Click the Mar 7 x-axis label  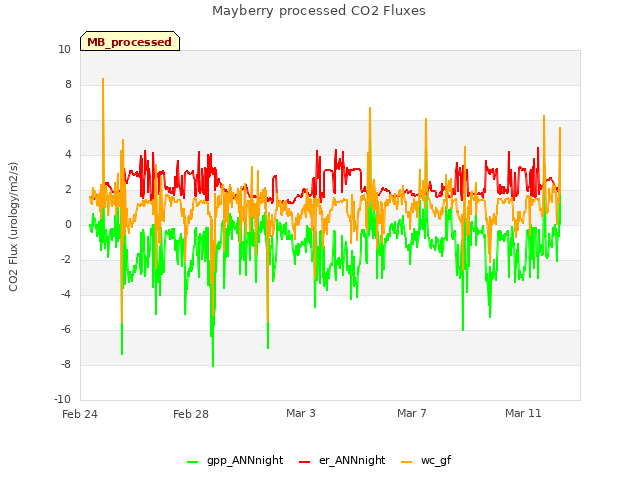pos(412,413)
